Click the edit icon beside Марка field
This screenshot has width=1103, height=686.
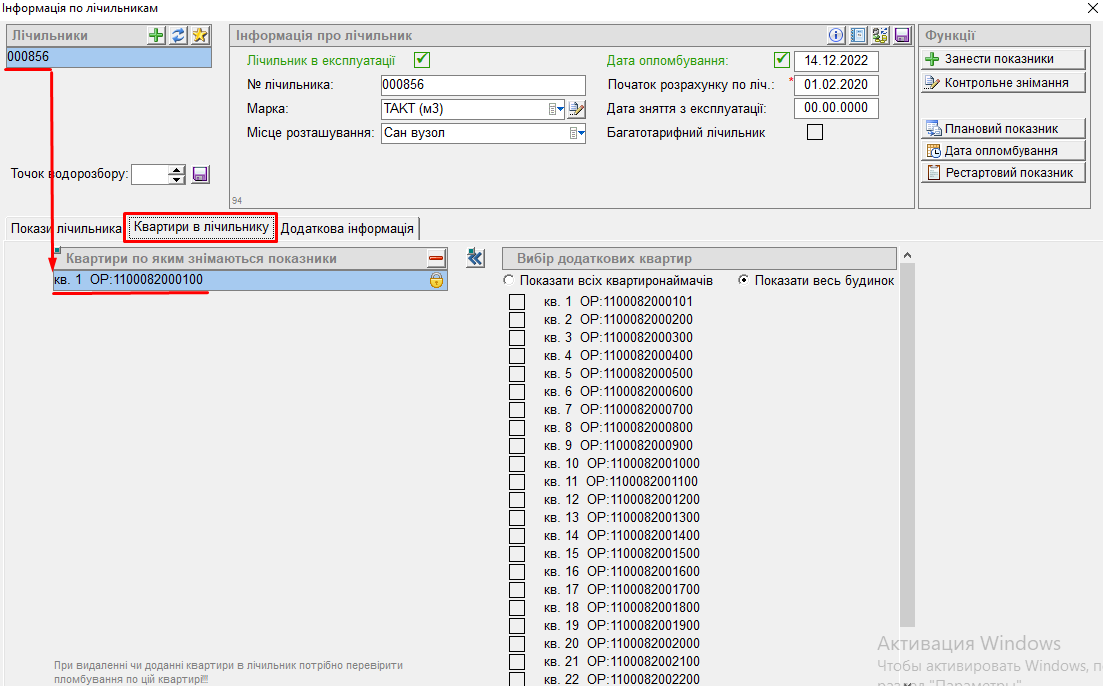point(576,109)
